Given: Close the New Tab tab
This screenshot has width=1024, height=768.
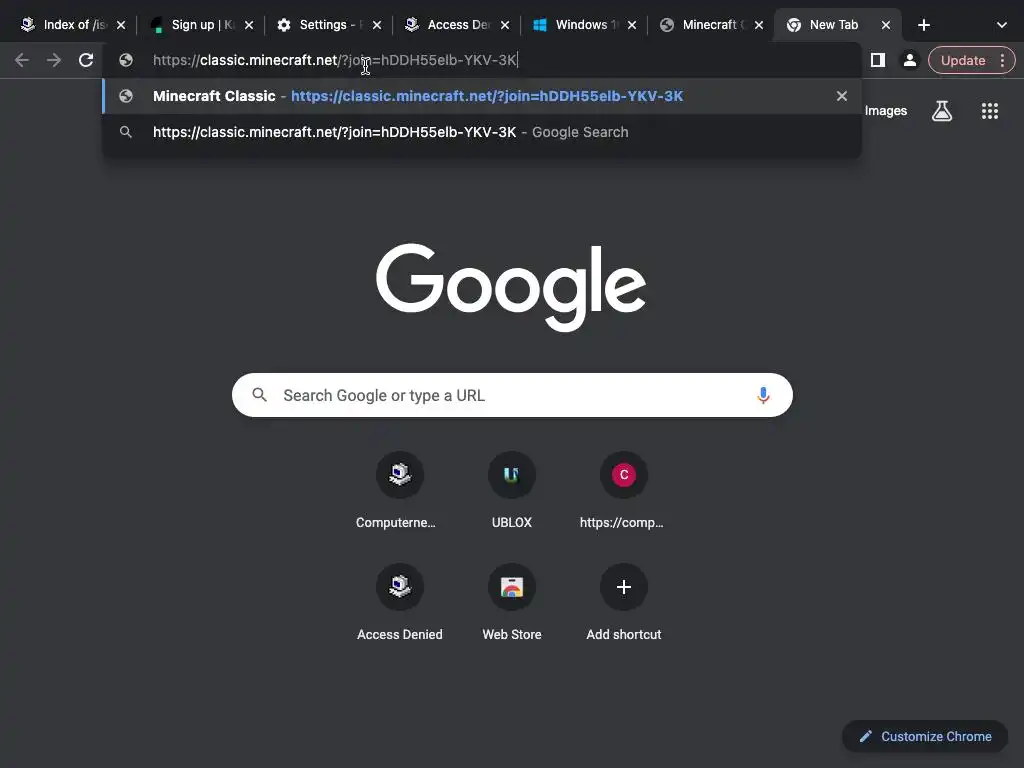Looking at the screenshot, I should 886,25.
